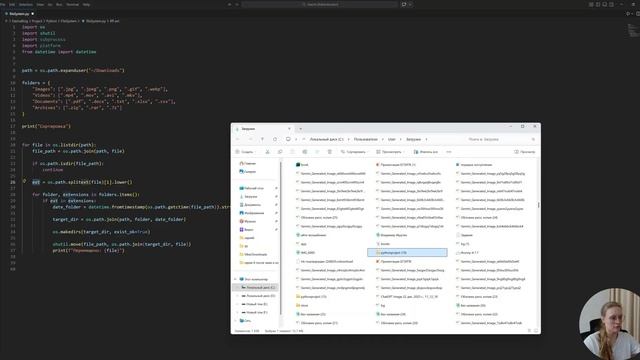Click User breadcrumb in address bar
The height and width of the screenshot is (360, 640).
point(391,140)
